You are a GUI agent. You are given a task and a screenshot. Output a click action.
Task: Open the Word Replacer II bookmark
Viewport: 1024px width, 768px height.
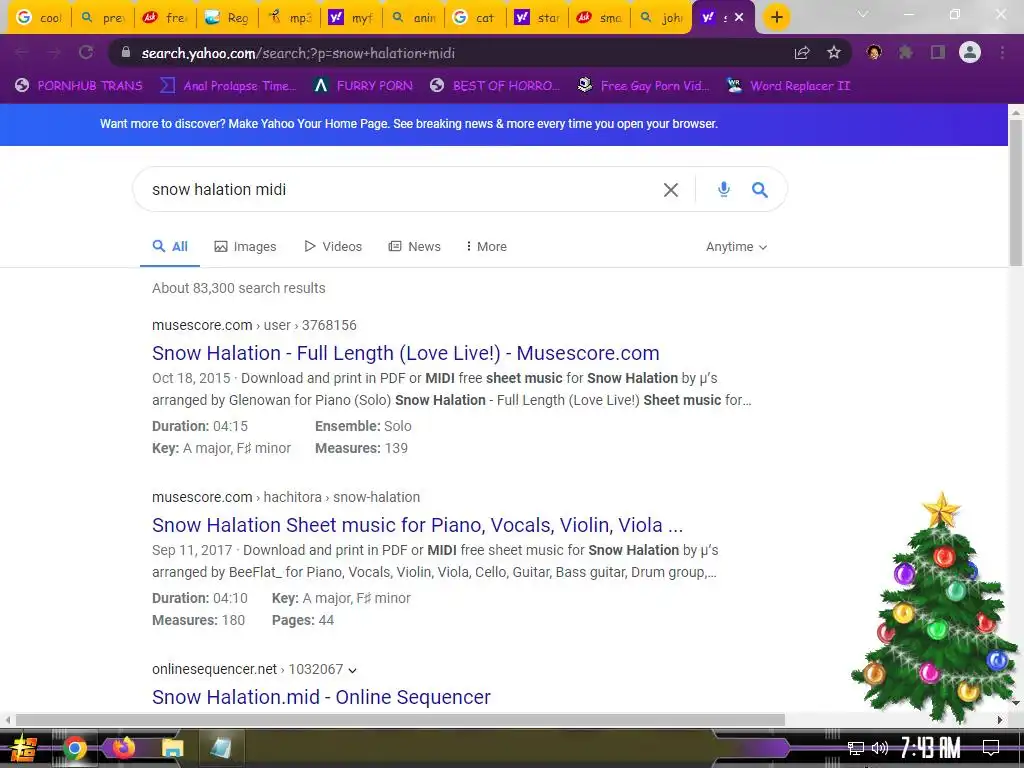pos(789,86)
